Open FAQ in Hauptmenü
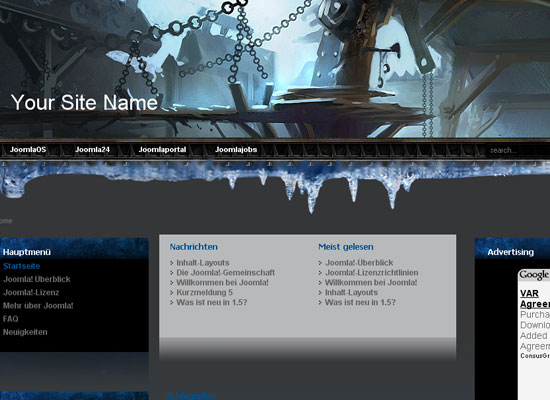550x400 pixels. (x=11, y=319)
